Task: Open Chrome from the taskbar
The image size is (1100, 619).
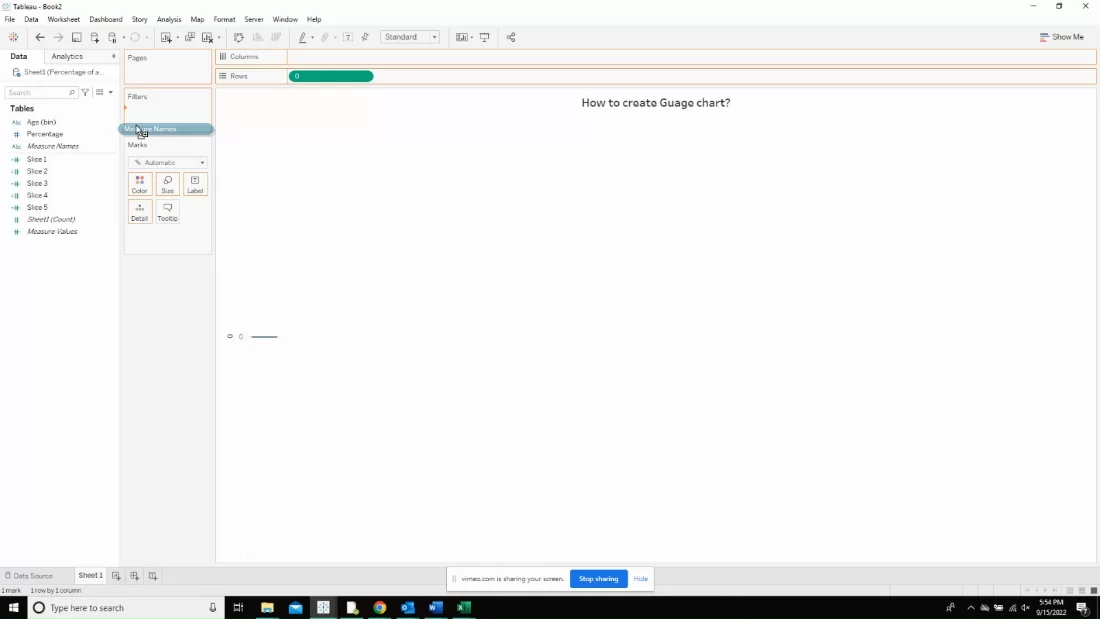Action: coord(380,608)
